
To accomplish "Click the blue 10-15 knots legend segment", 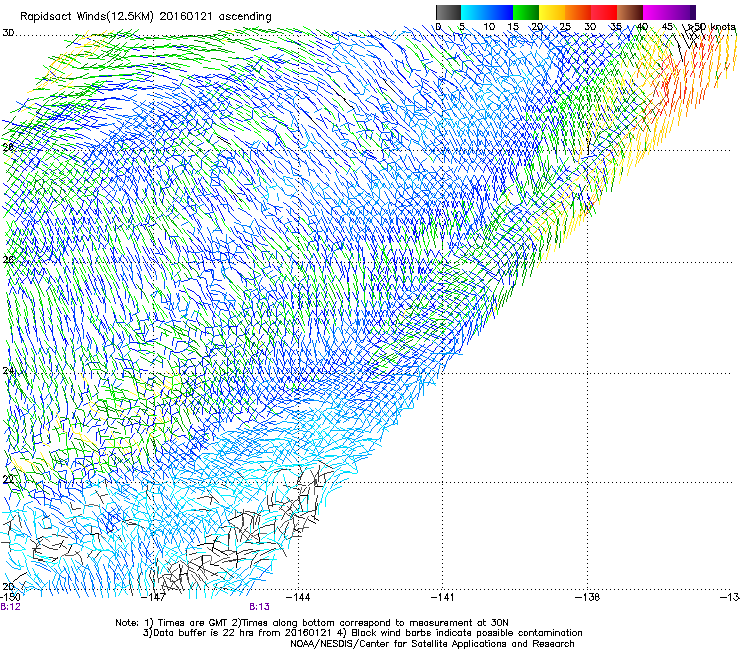I will (500, 12).
